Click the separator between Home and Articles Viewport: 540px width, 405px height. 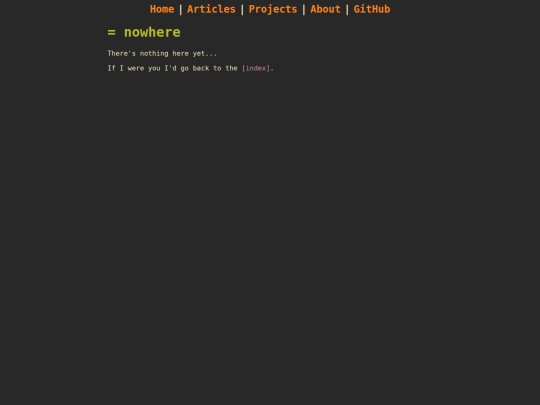pos(180,9)
